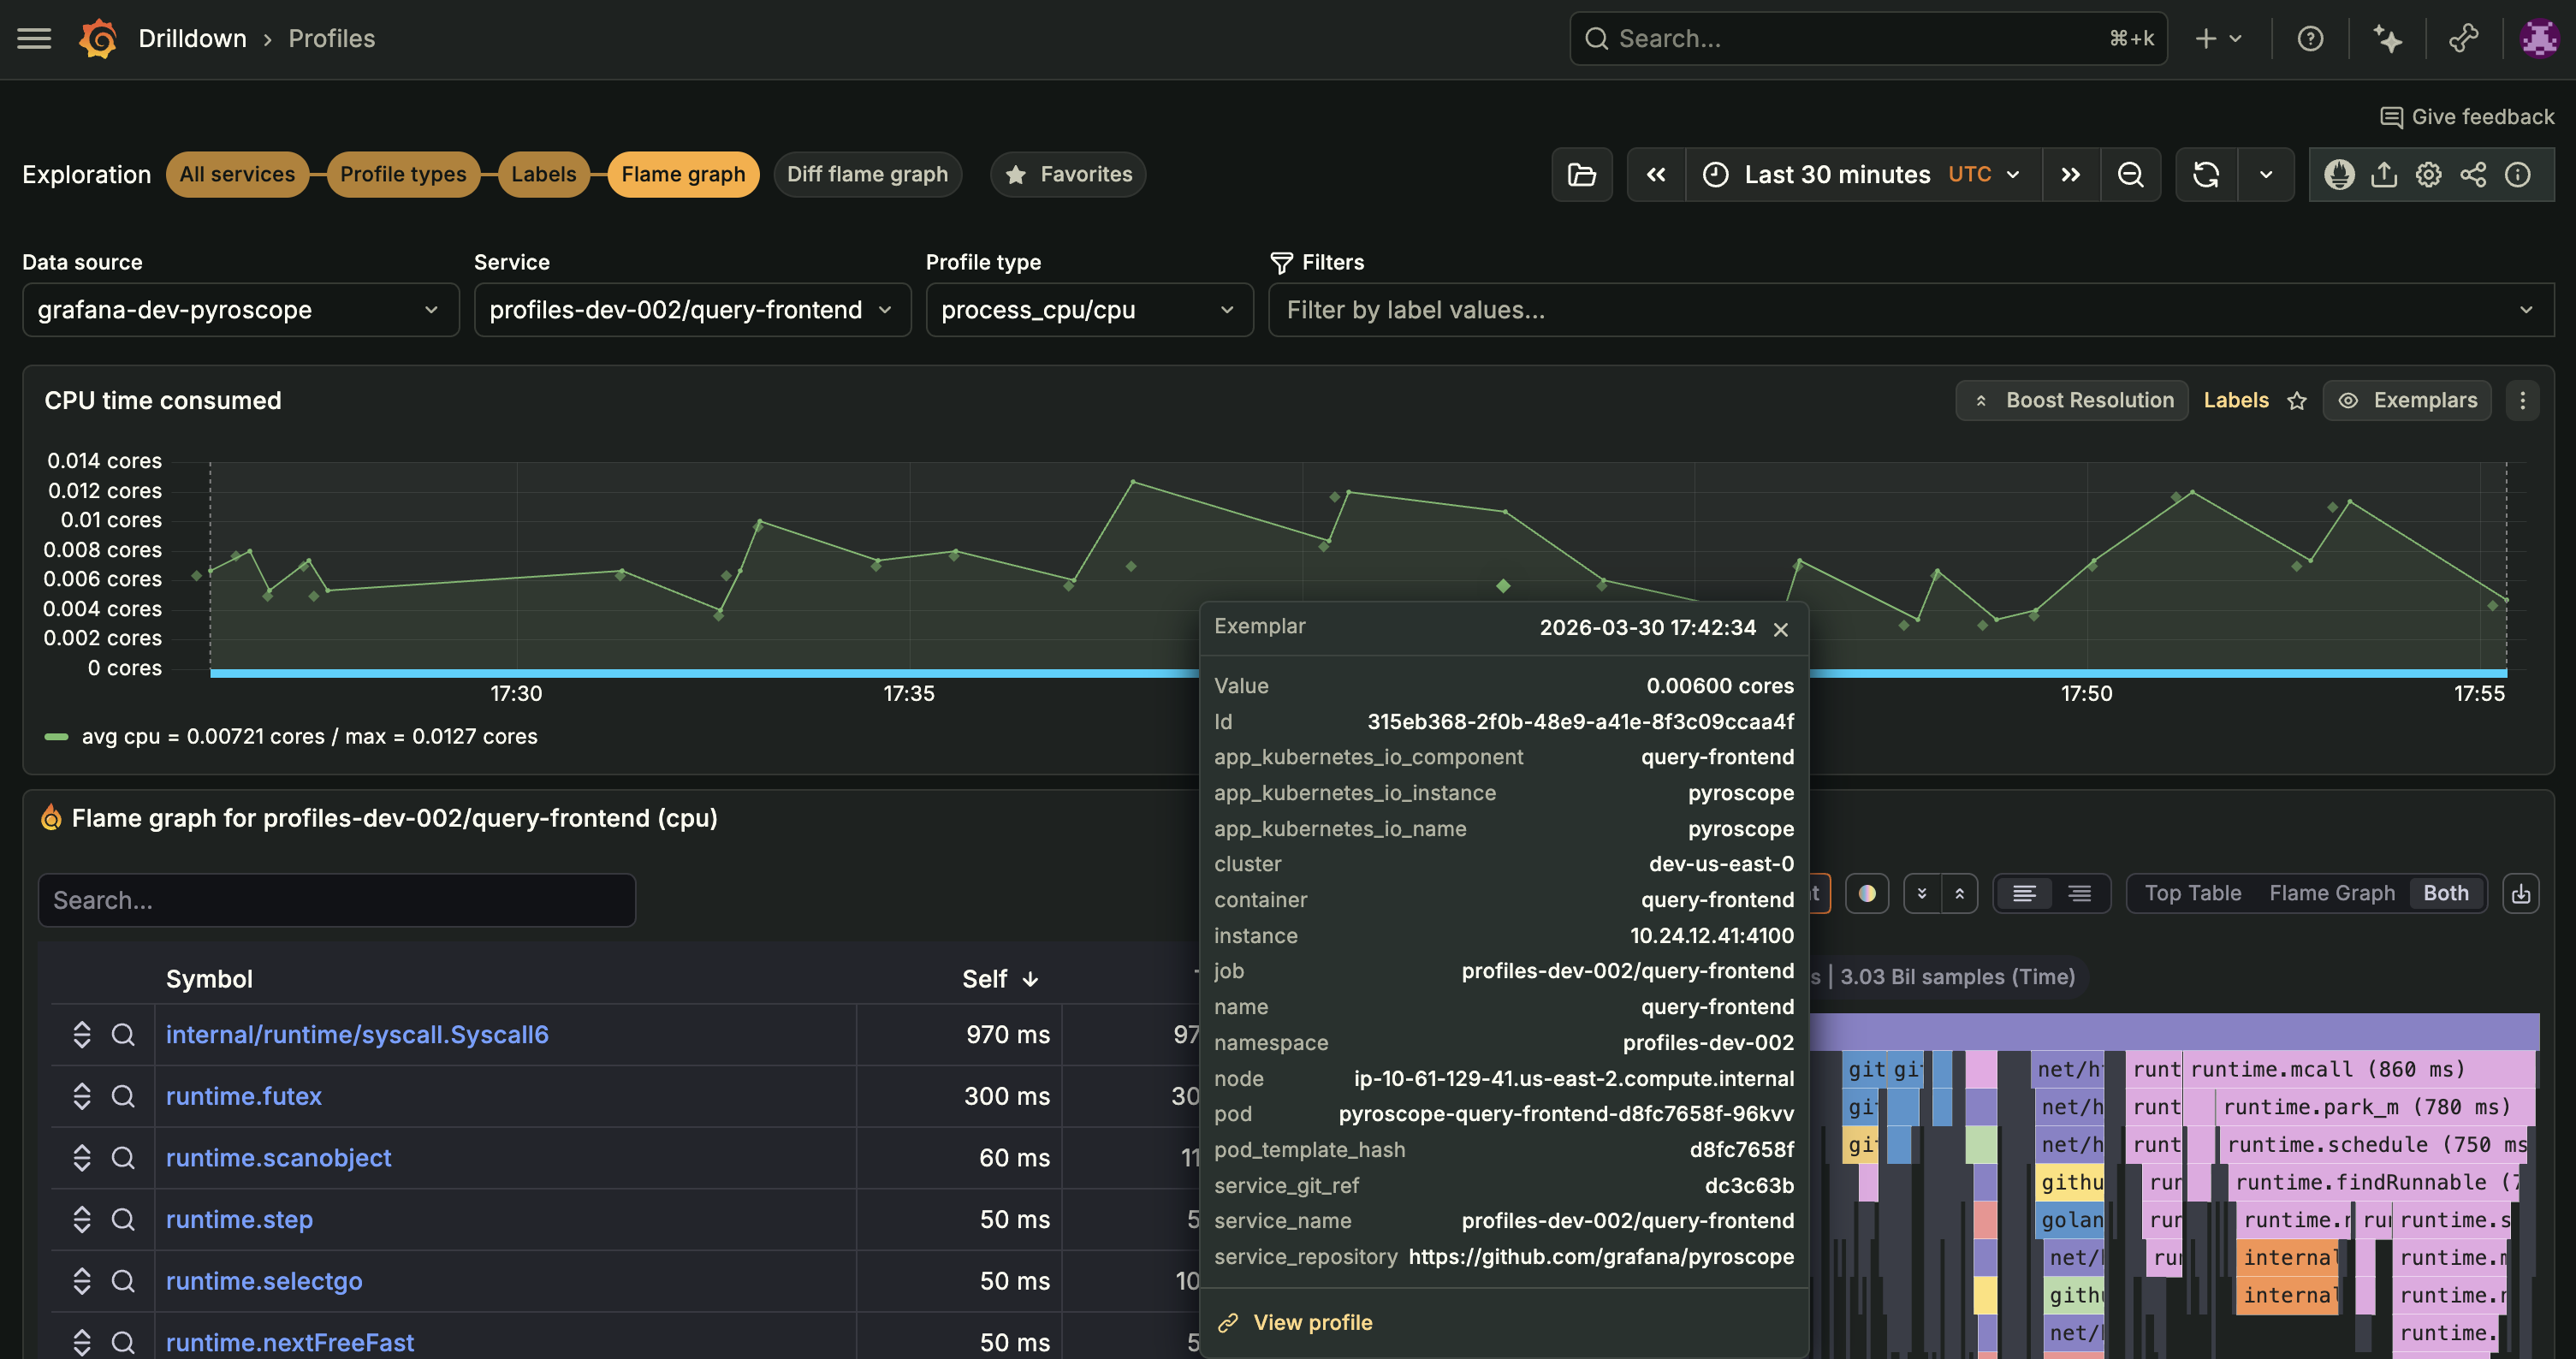
Task: Open the folder/bookmarks icon near time picker
Action: coord(1581,175)
